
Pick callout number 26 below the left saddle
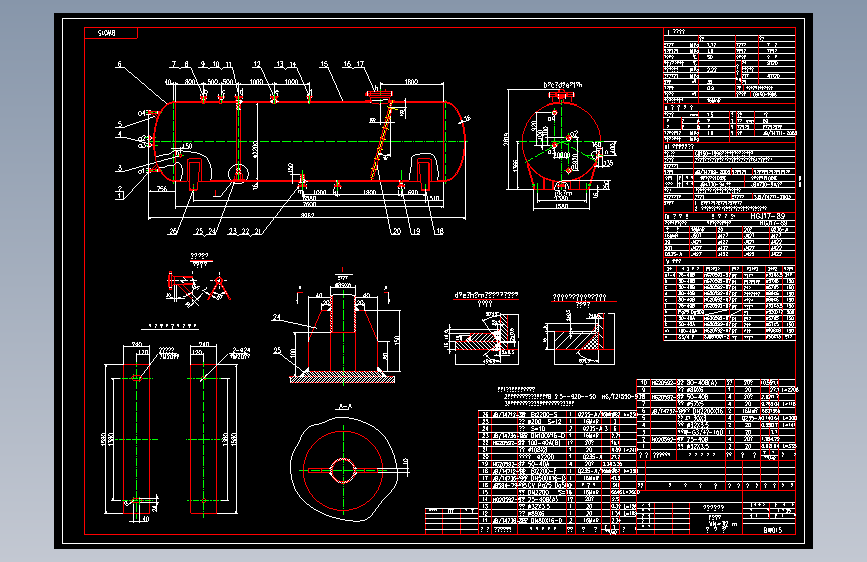pos(174,231)
